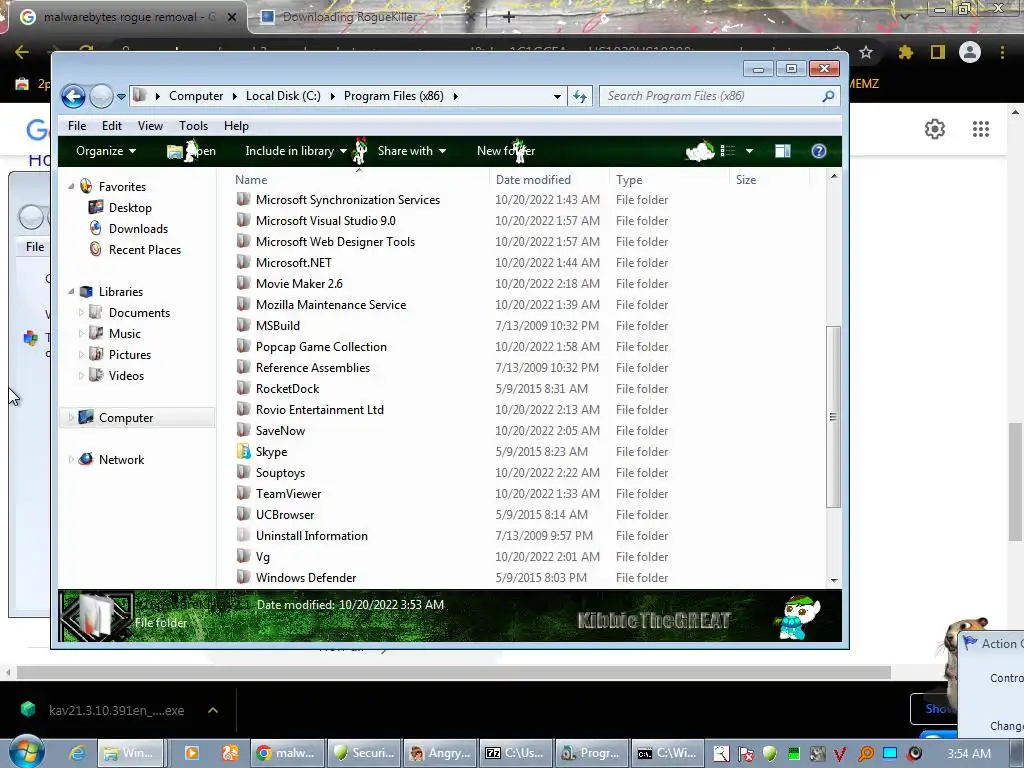Select Downloads under Favorites

coord(138,229)
